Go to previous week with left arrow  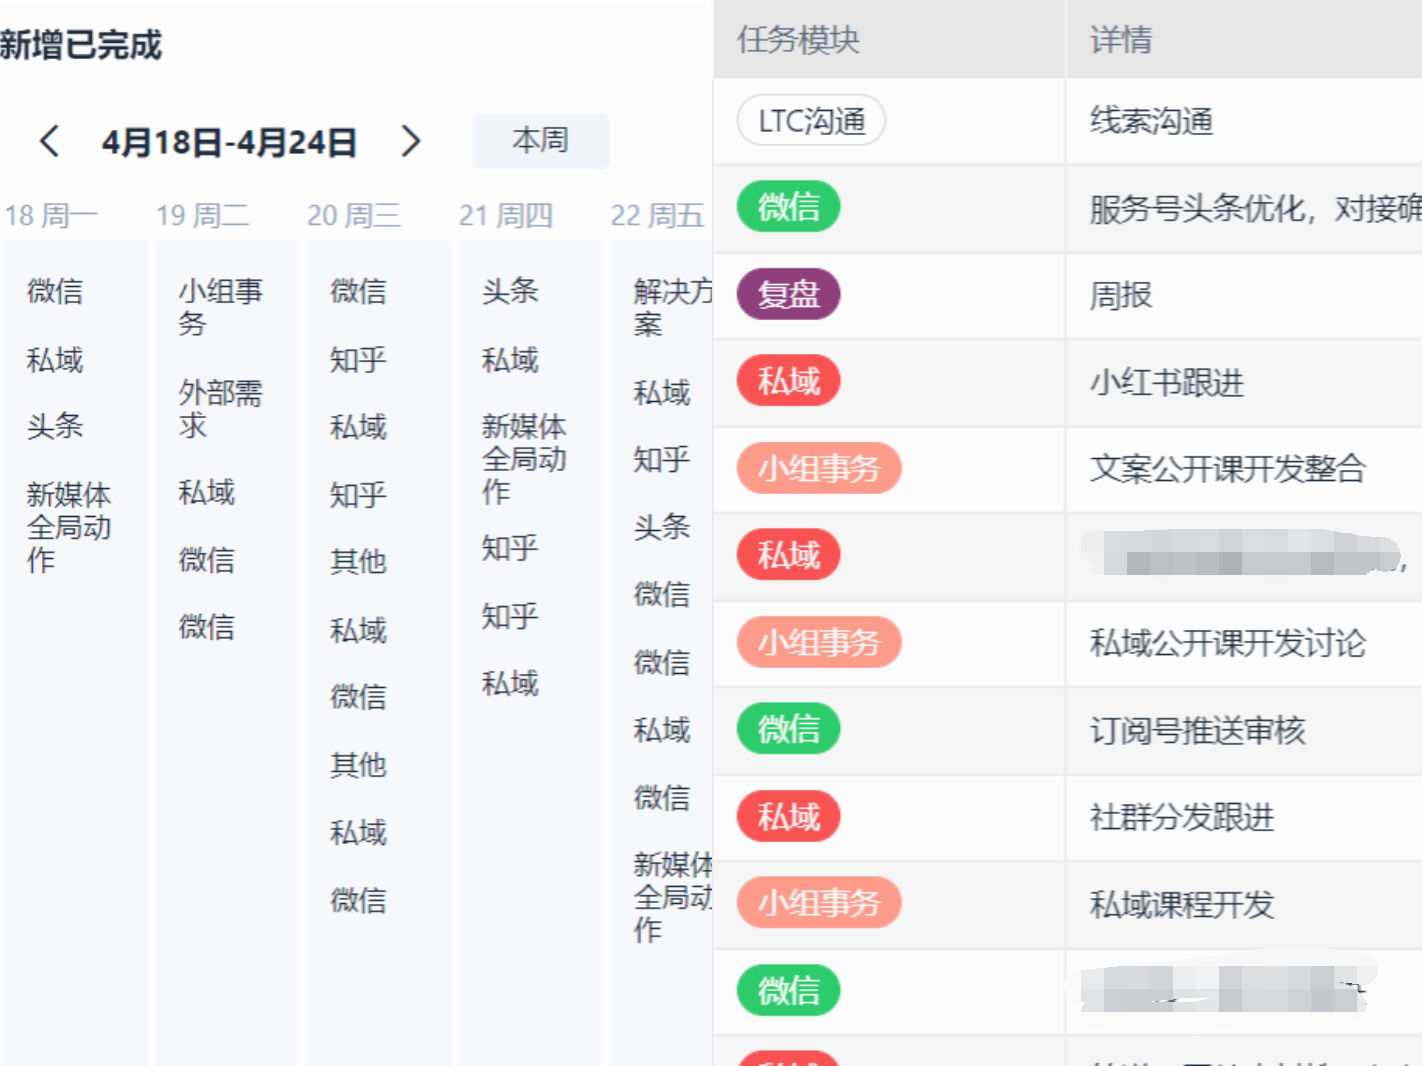pyautogui.click(x=49, y=141)
